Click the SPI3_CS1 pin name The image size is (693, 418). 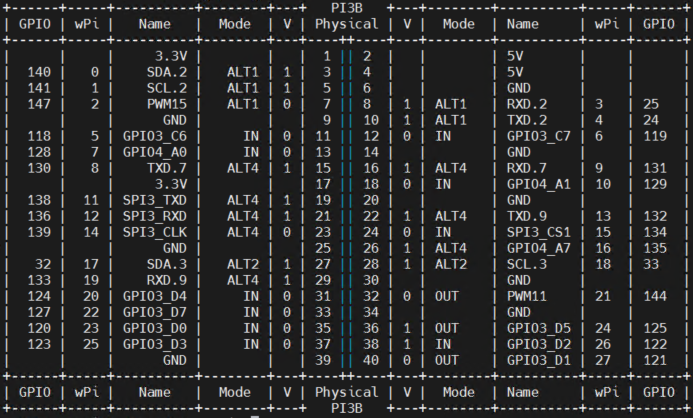pos(539,233)
